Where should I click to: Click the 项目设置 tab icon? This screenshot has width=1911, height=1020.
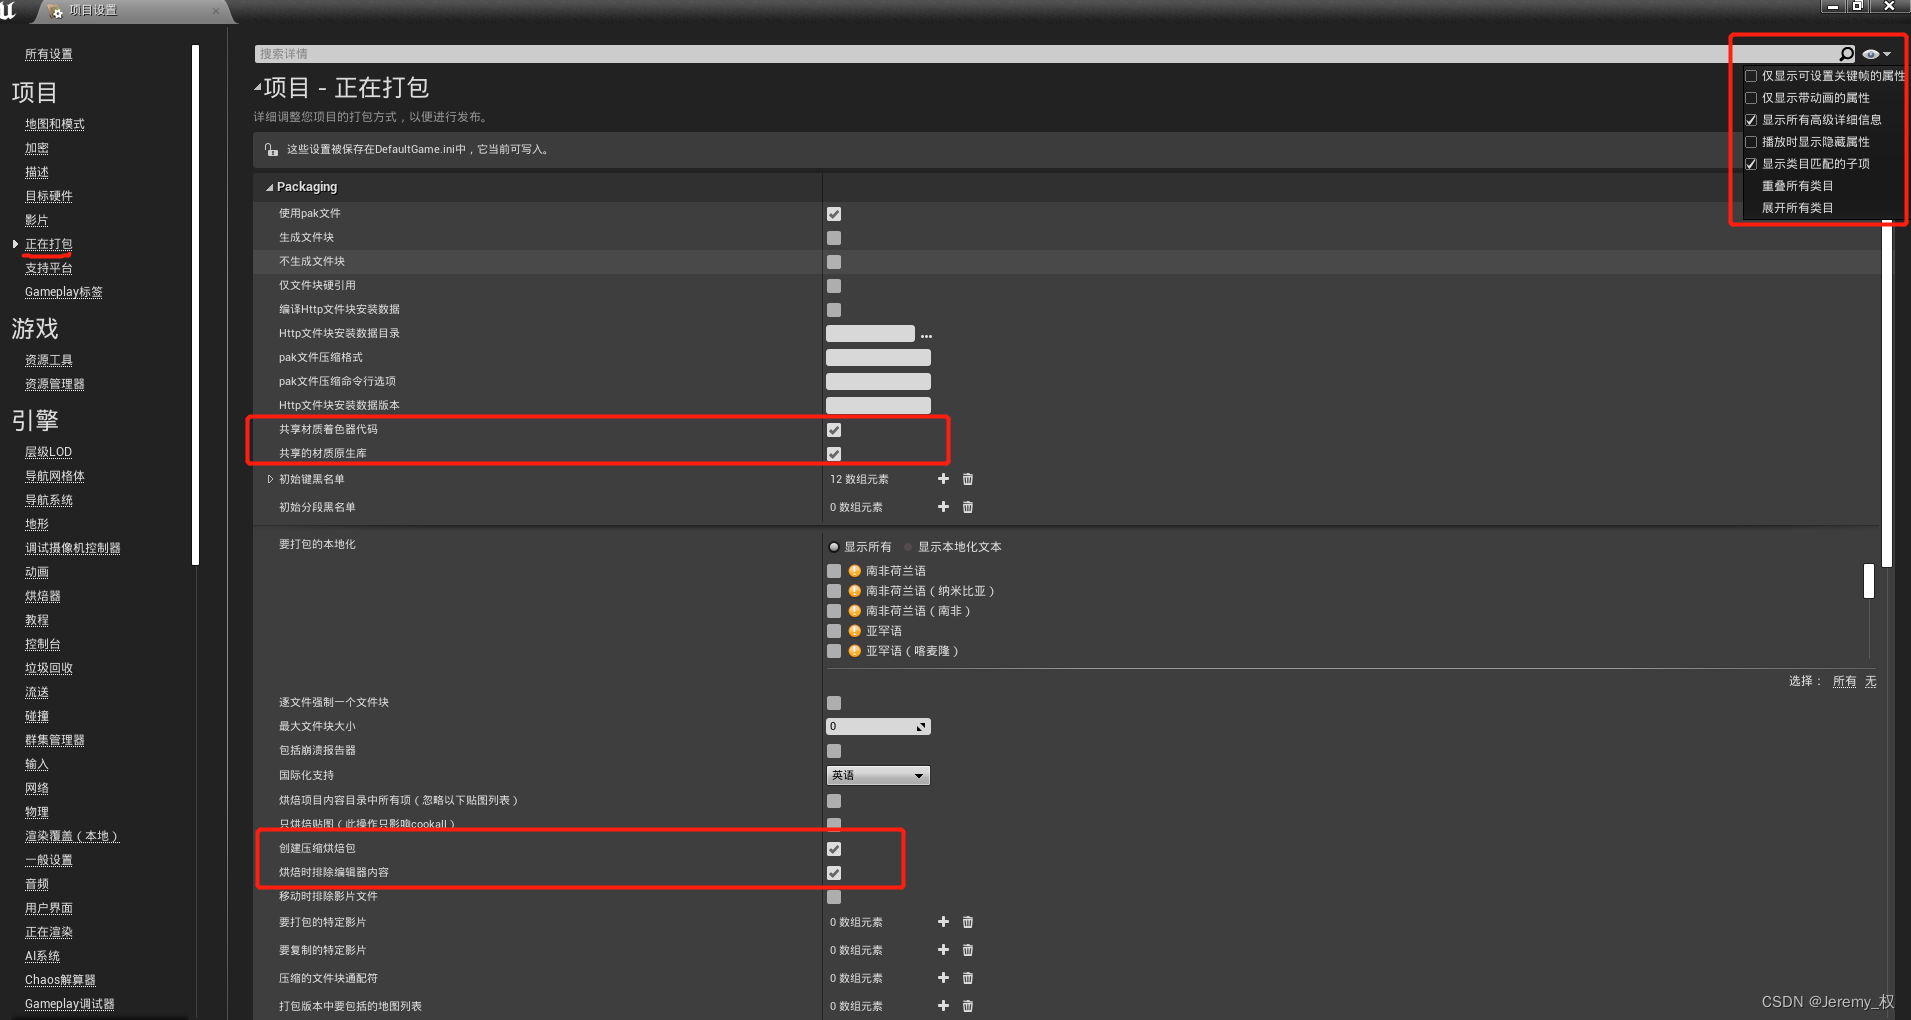coord(55,11)
